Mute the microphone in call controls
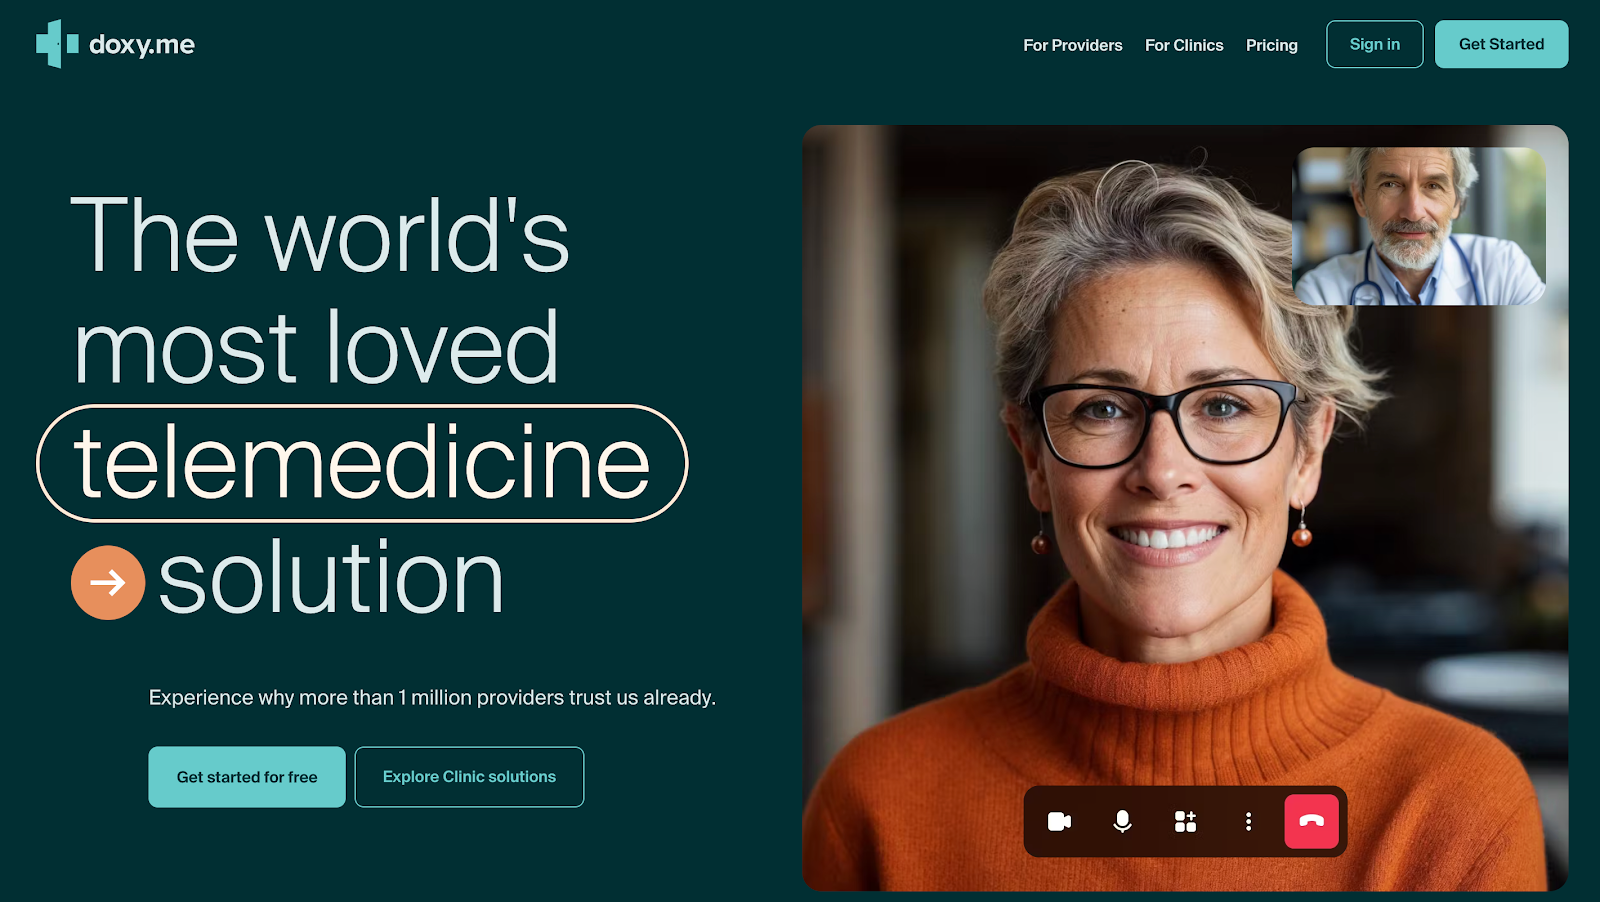This screenshot has height=902, width=1600. tap(1122, 822)
